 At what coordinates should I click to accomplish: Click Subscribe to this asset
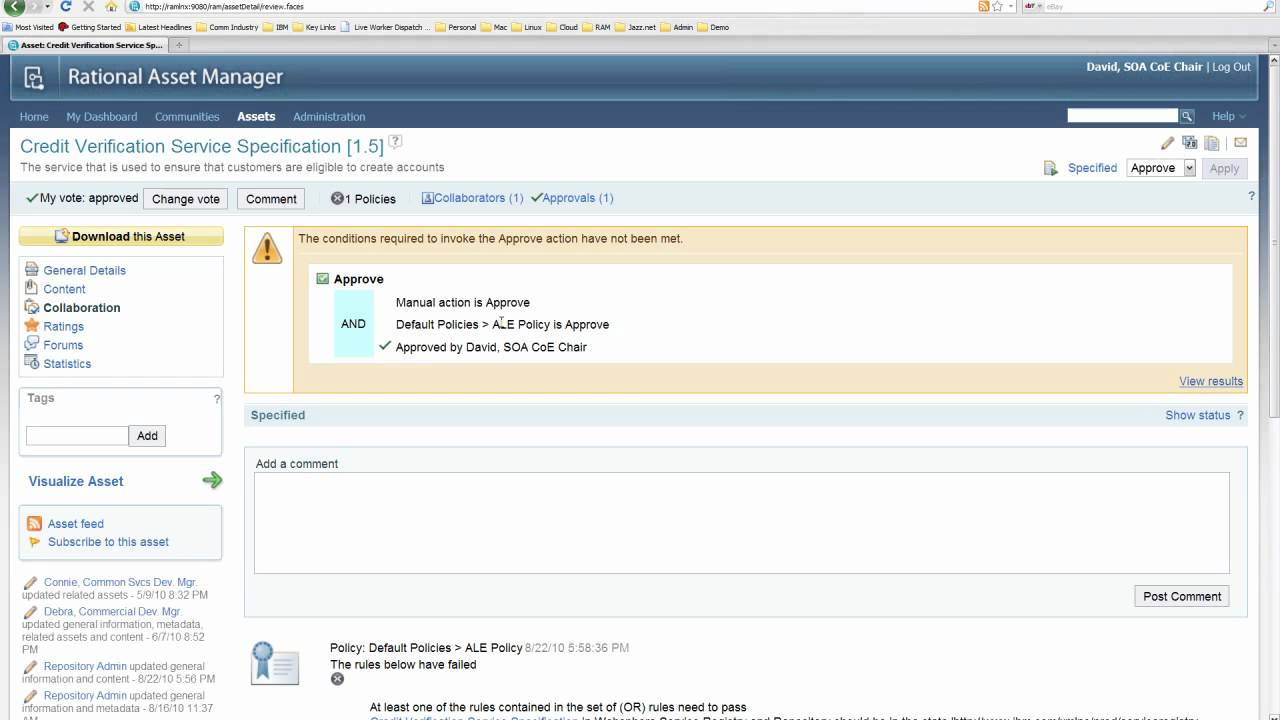click(x=108, y=542)
